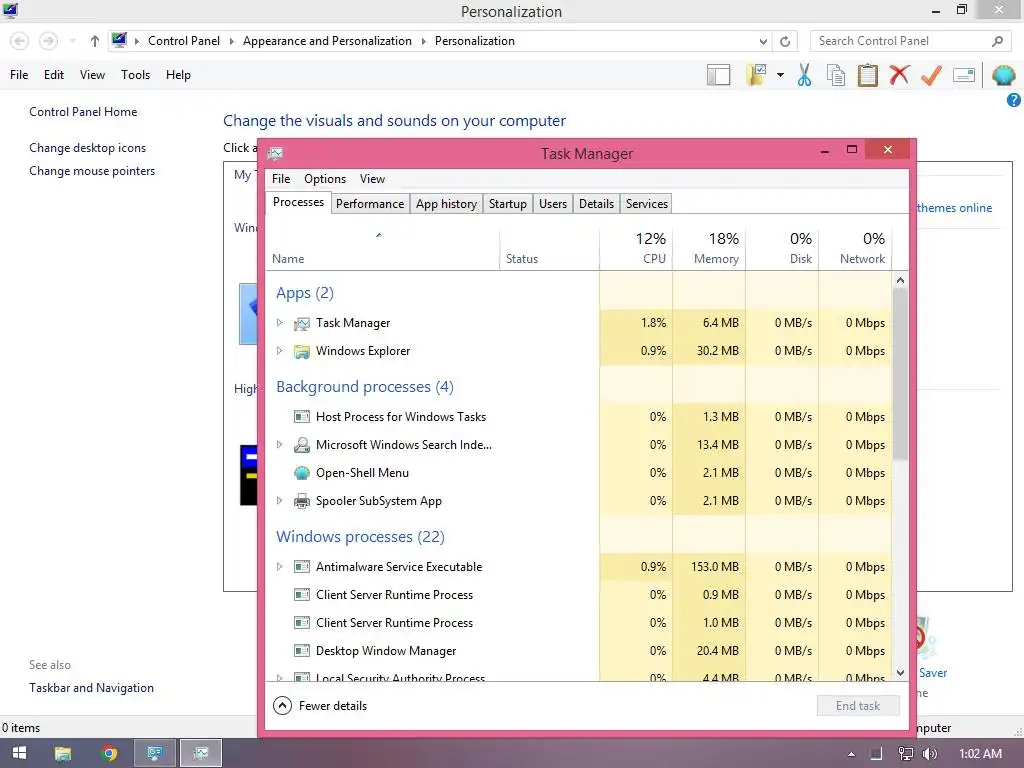Click the Windows Explorer process icon
Viewport: 1024px width, 768px height.
pos(302,351)
